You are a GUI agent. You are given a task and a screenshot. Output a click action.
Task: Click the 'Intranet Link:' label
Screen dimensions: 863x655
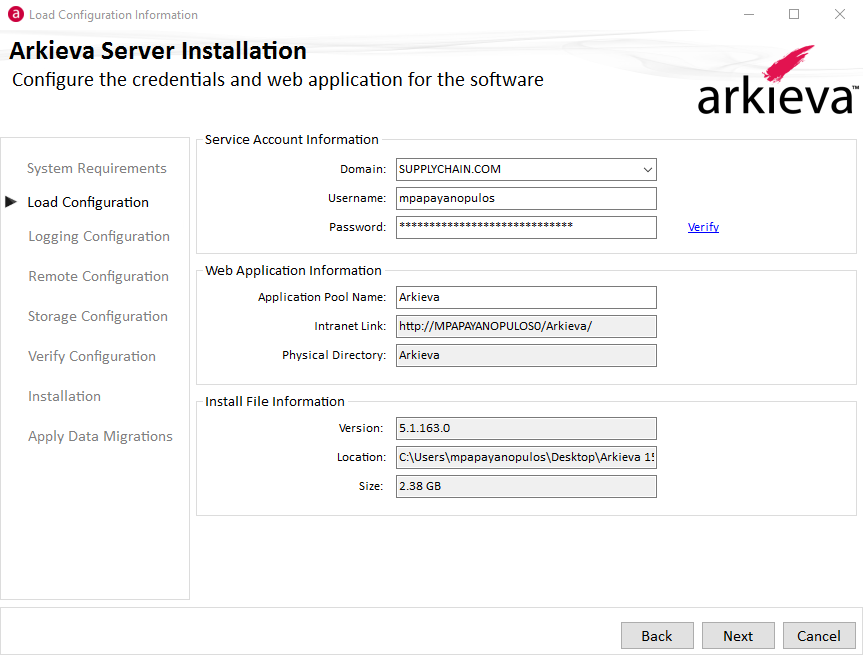pyautogui.click(x=350, y=326)
